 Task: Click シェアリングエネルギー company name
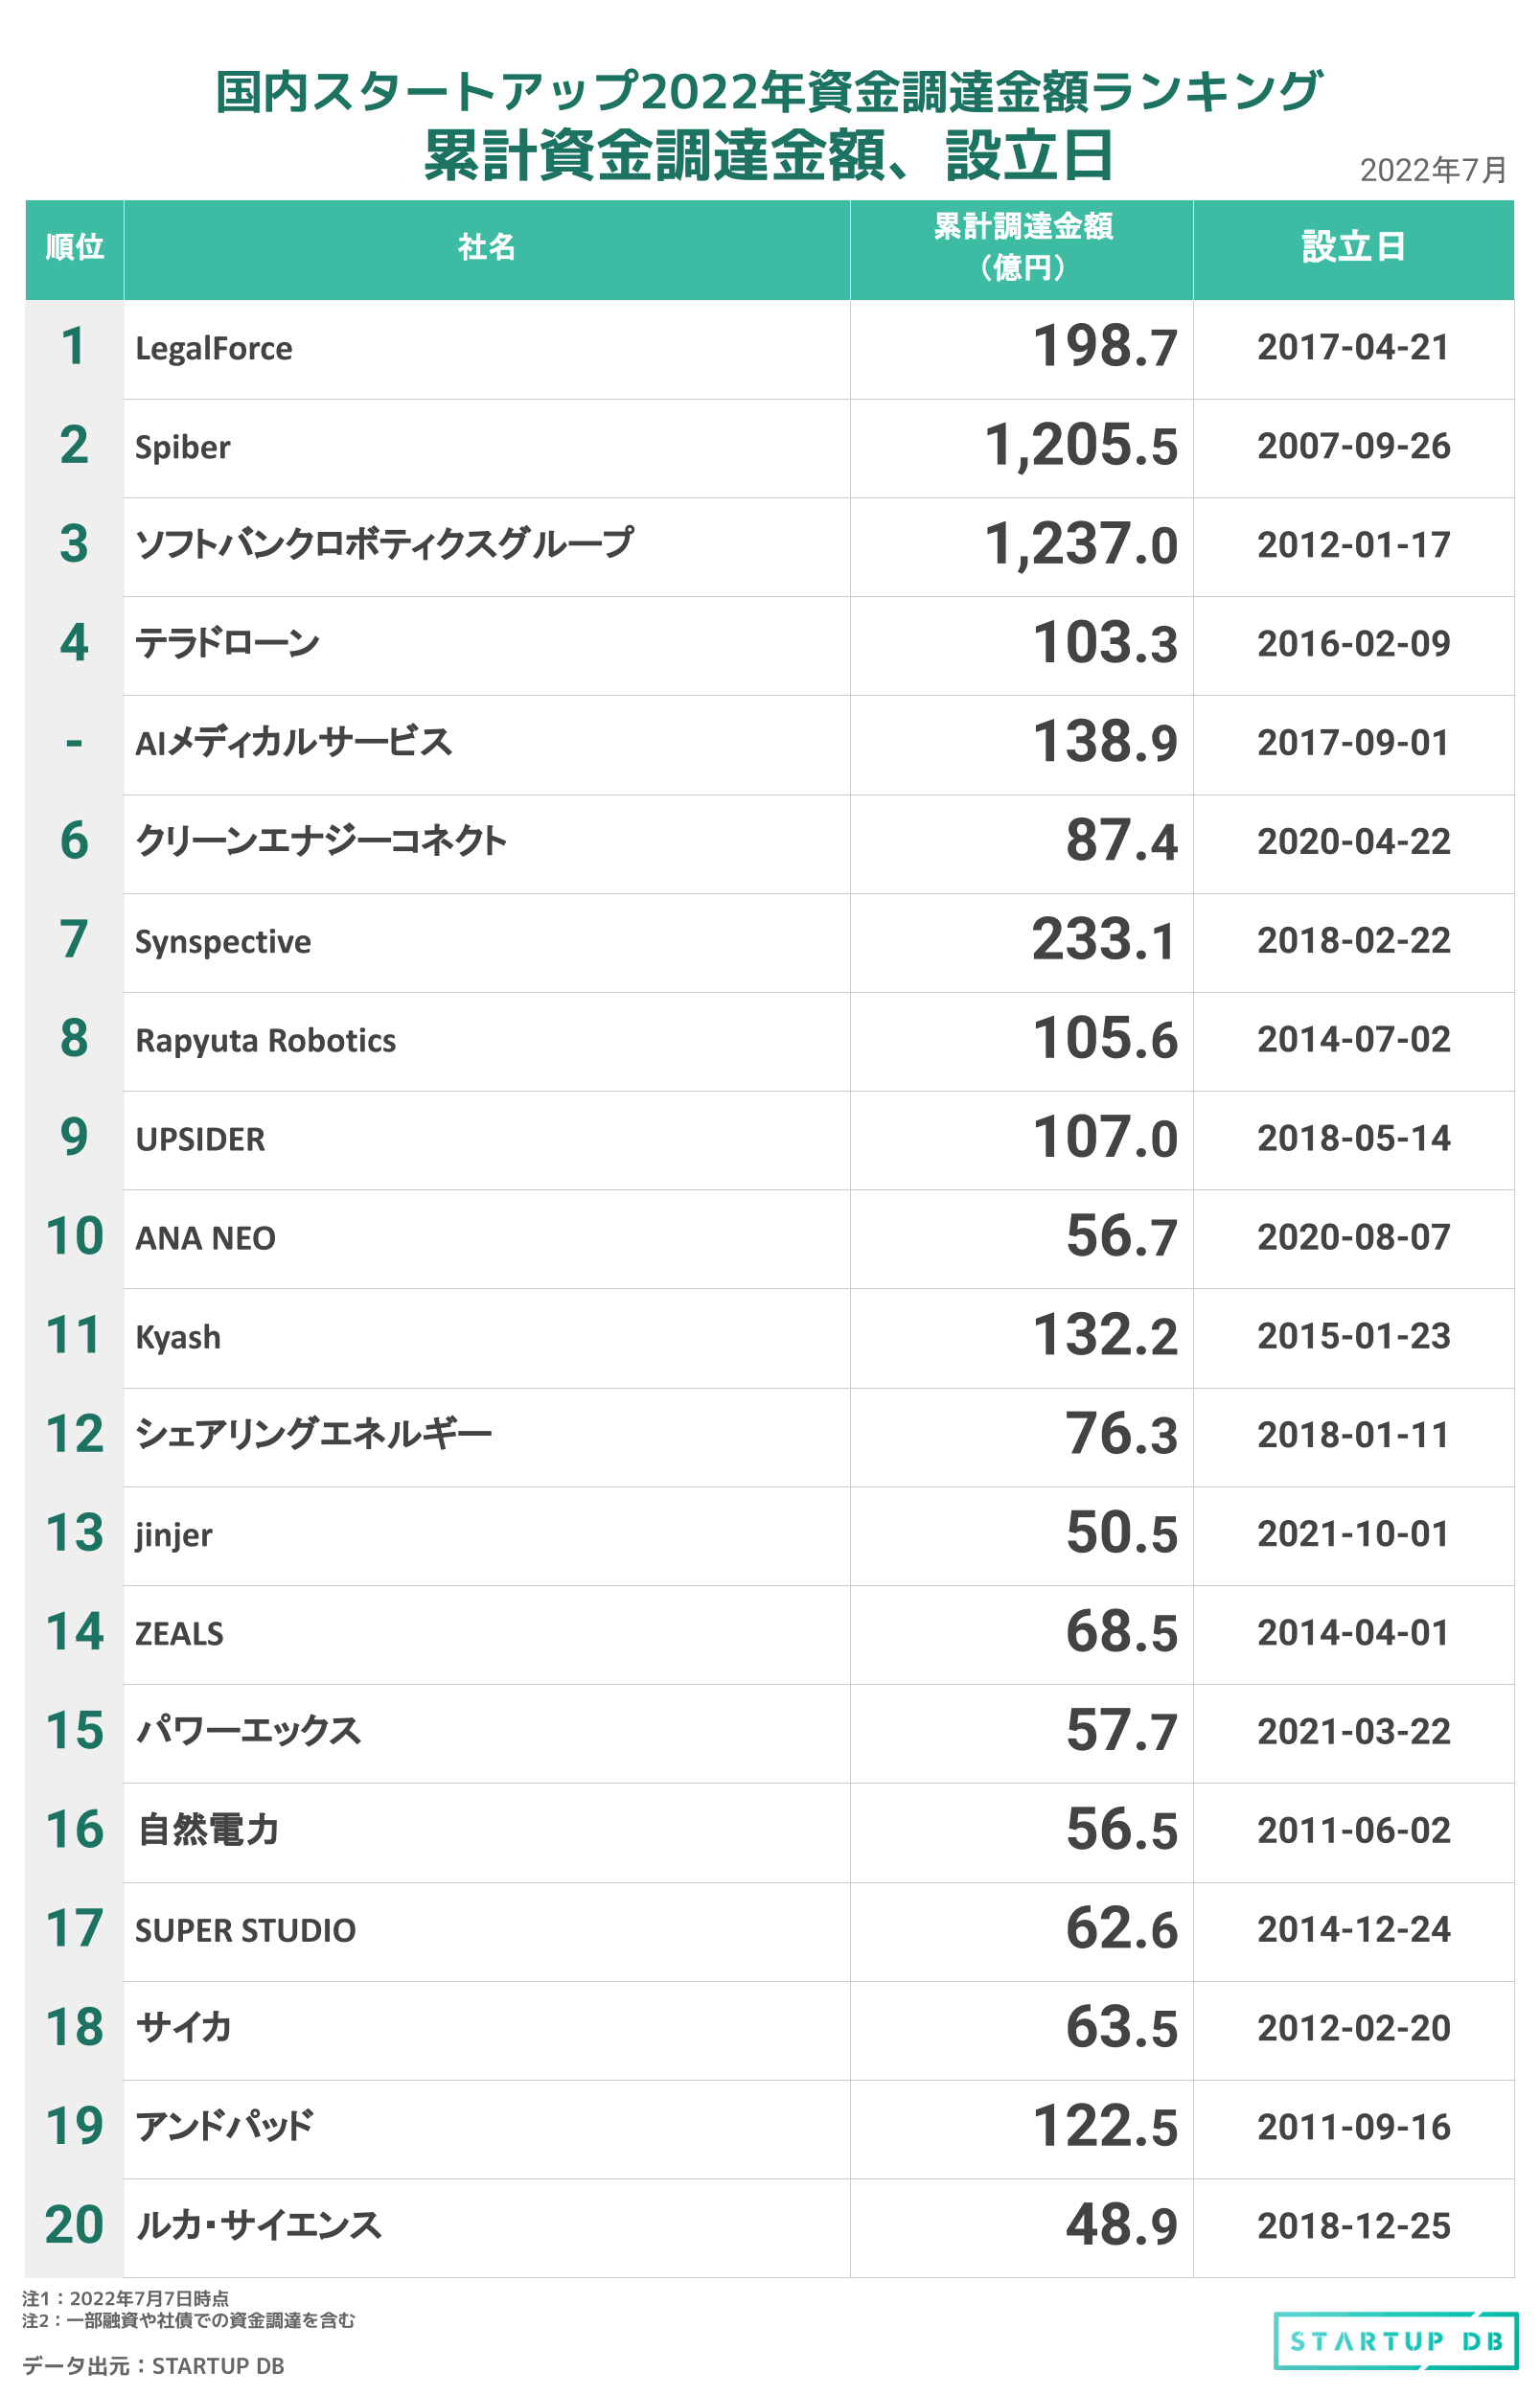314,1435
